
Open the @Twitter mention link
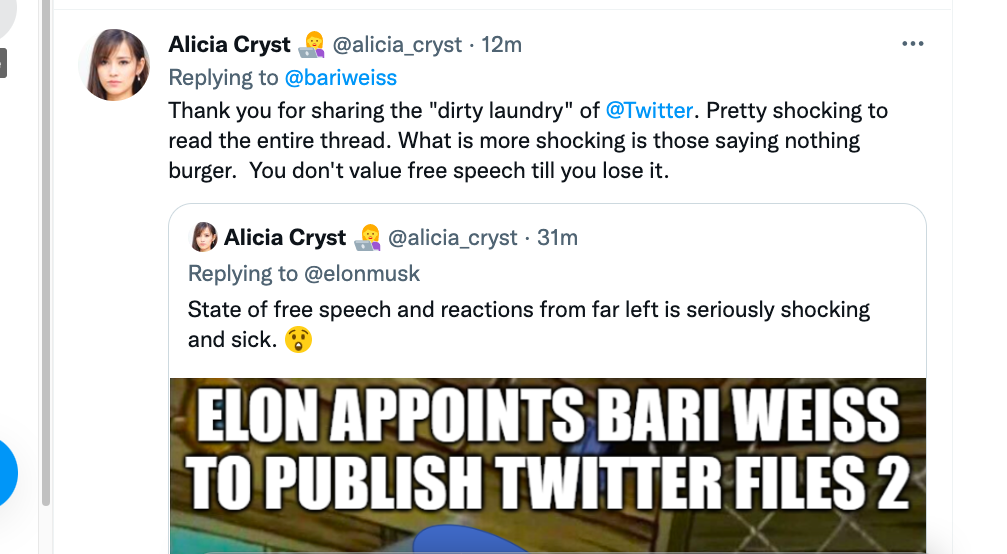(x=649, y=110)
